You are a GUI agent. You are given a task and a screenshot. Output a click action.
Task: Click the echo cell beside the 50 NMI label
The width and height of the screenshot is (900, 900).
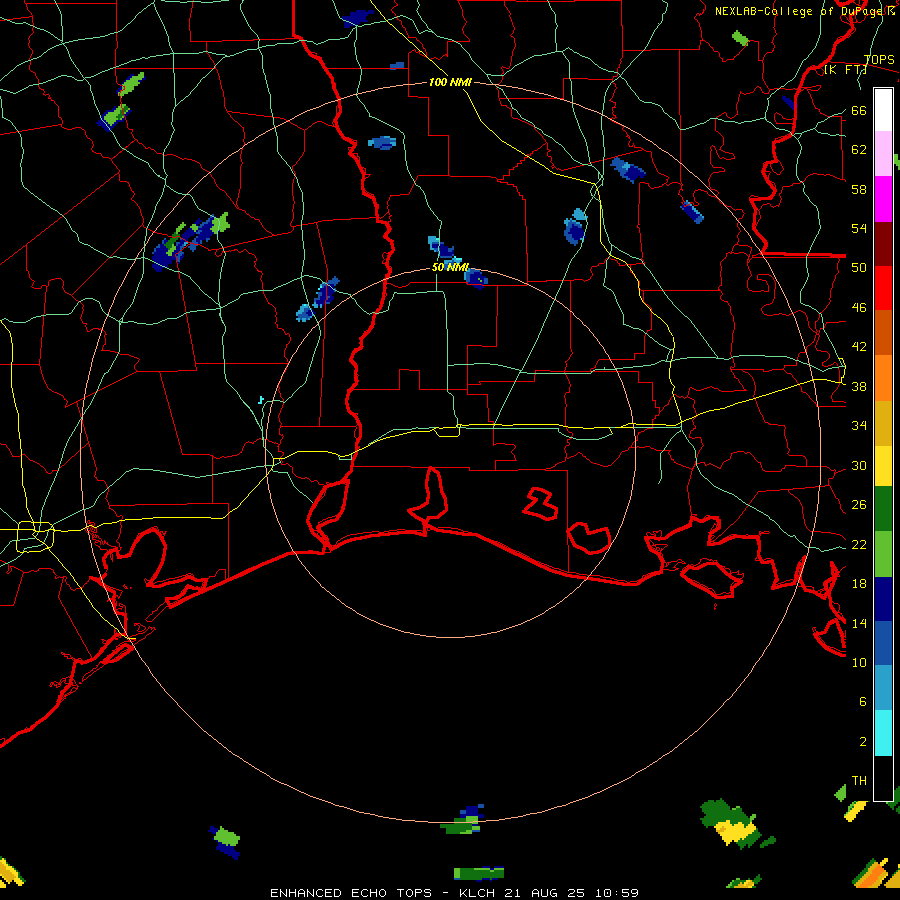(476, 278)
